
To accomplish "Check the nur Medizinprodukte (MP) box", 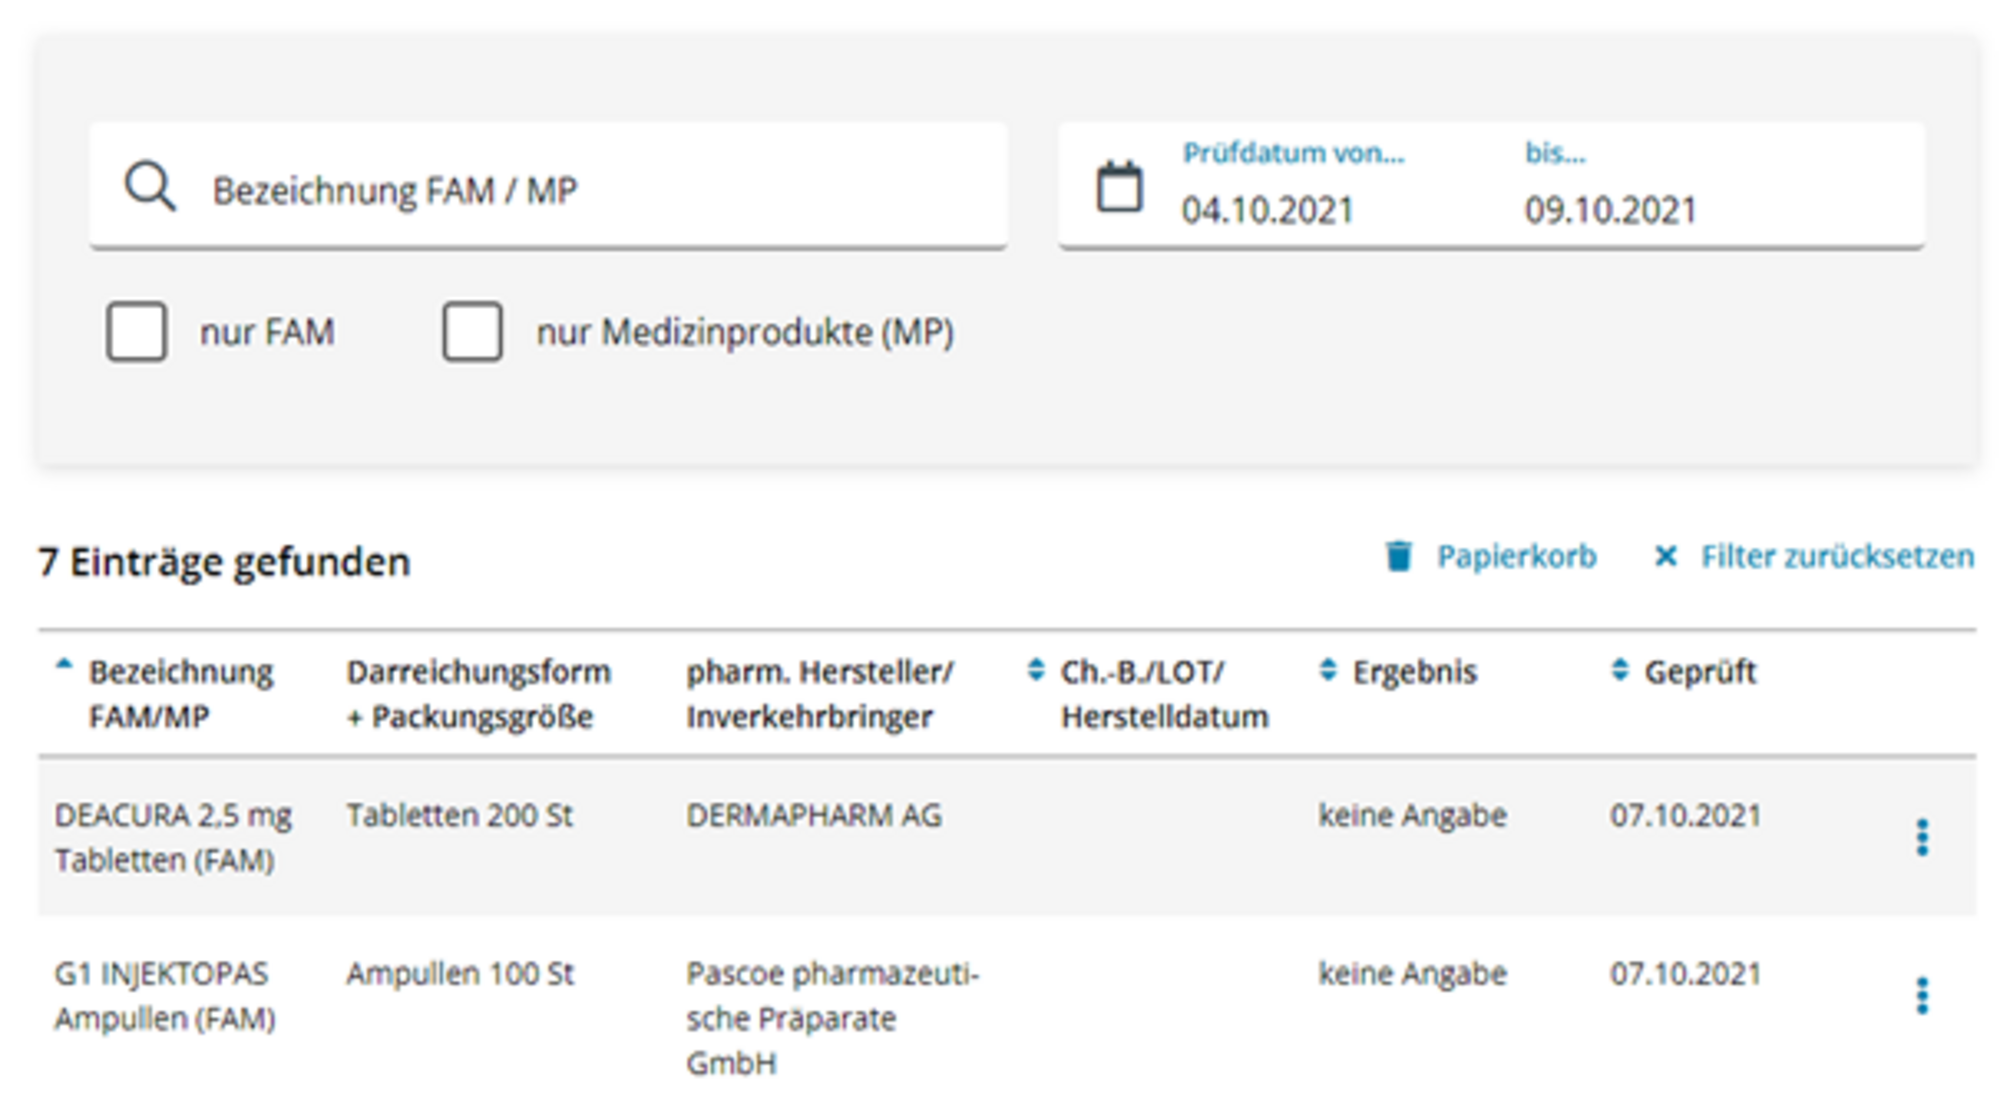I will (472, 332).
